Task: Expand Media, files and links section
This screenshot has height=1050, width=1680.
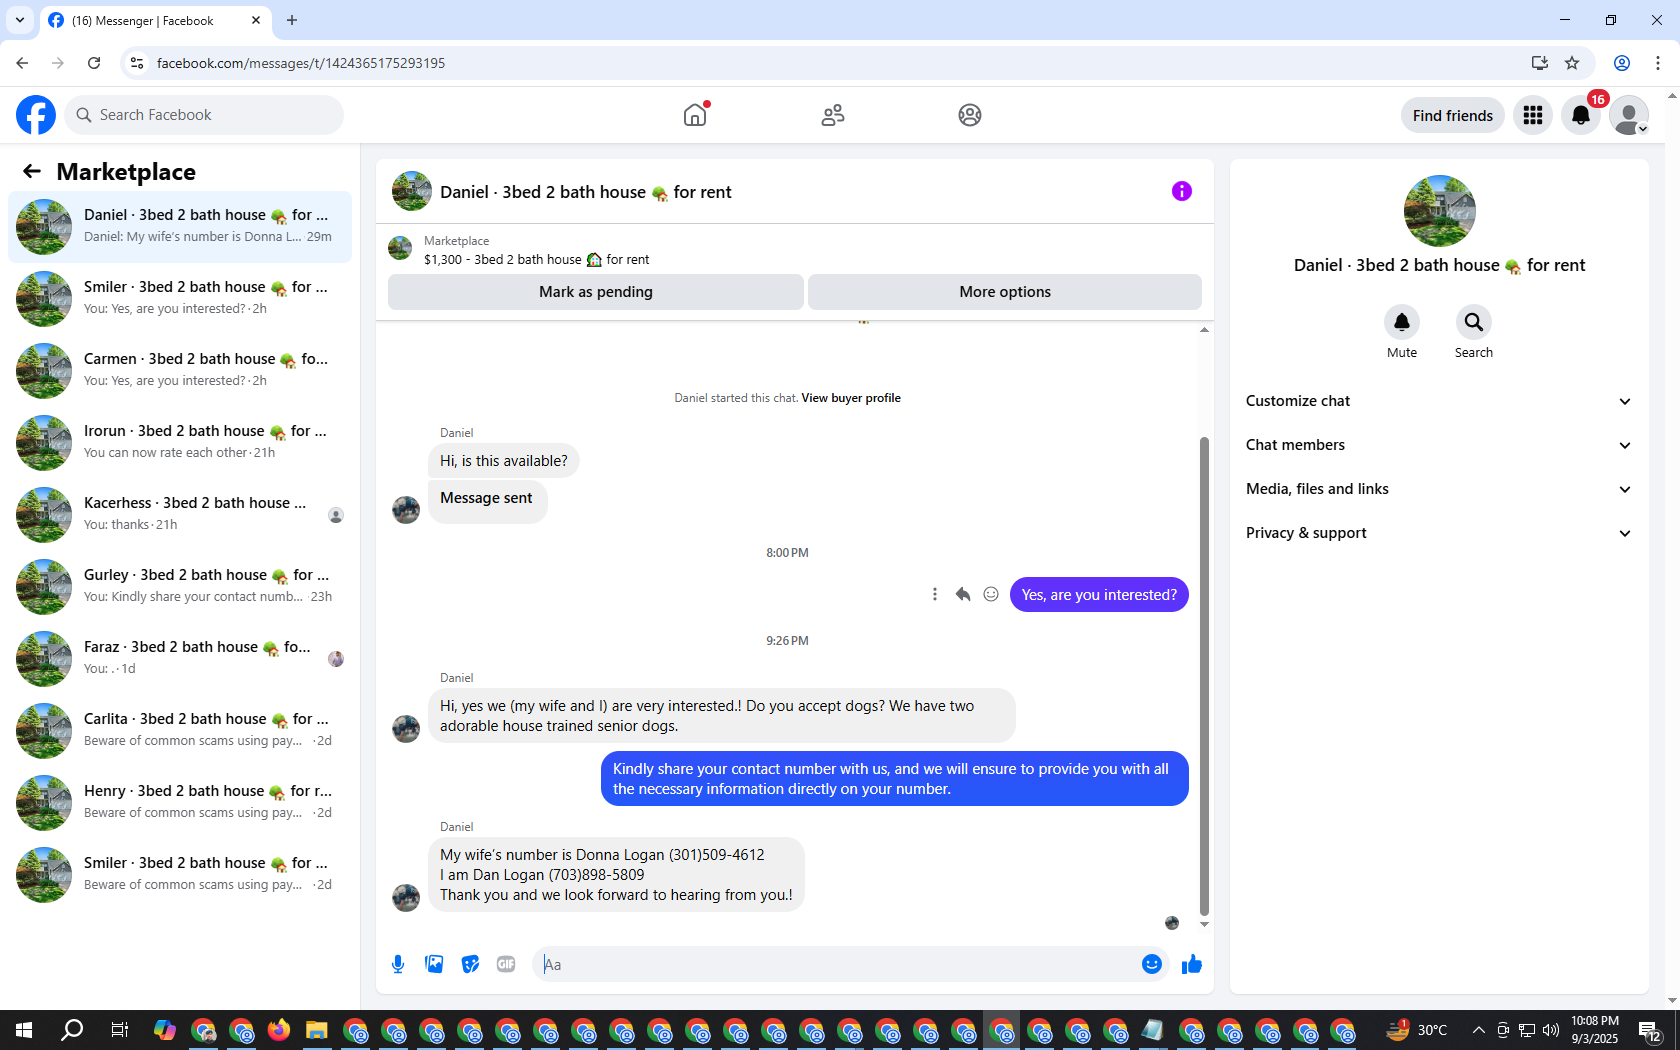Action: tap(1439, 489)
